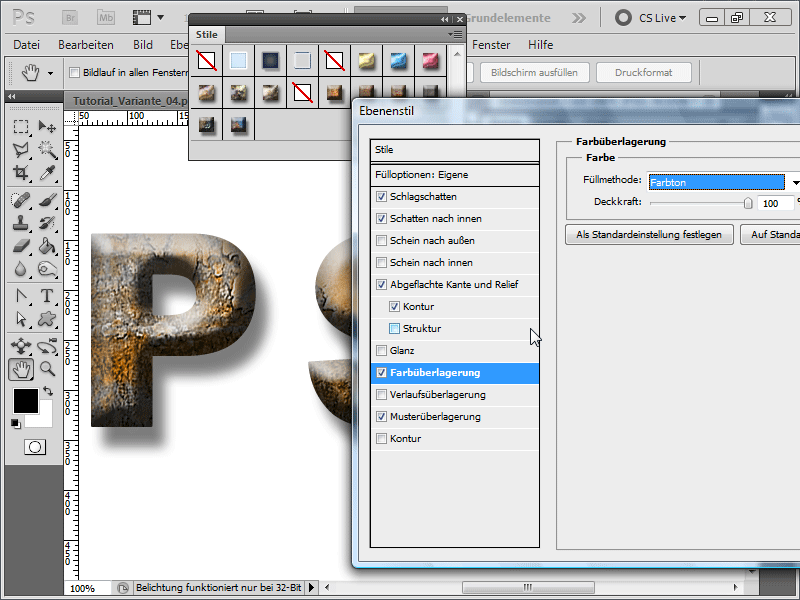Screen dimensions: 800x600
Task: Select the Eyedropper tool
Action: (x=47, y=173)
